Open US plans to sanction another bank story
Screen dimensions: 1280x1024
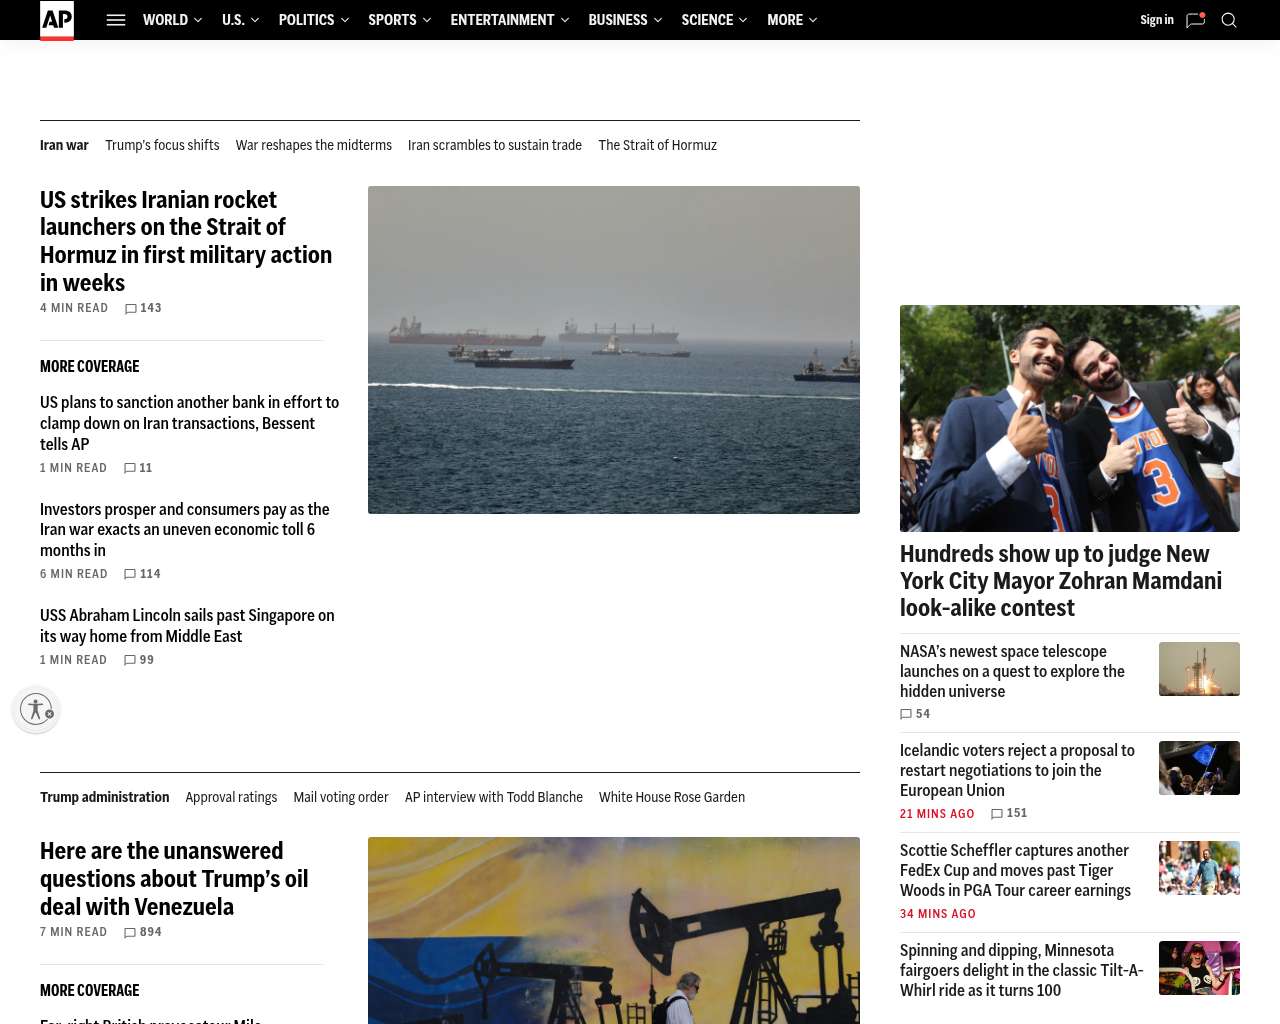190,423
